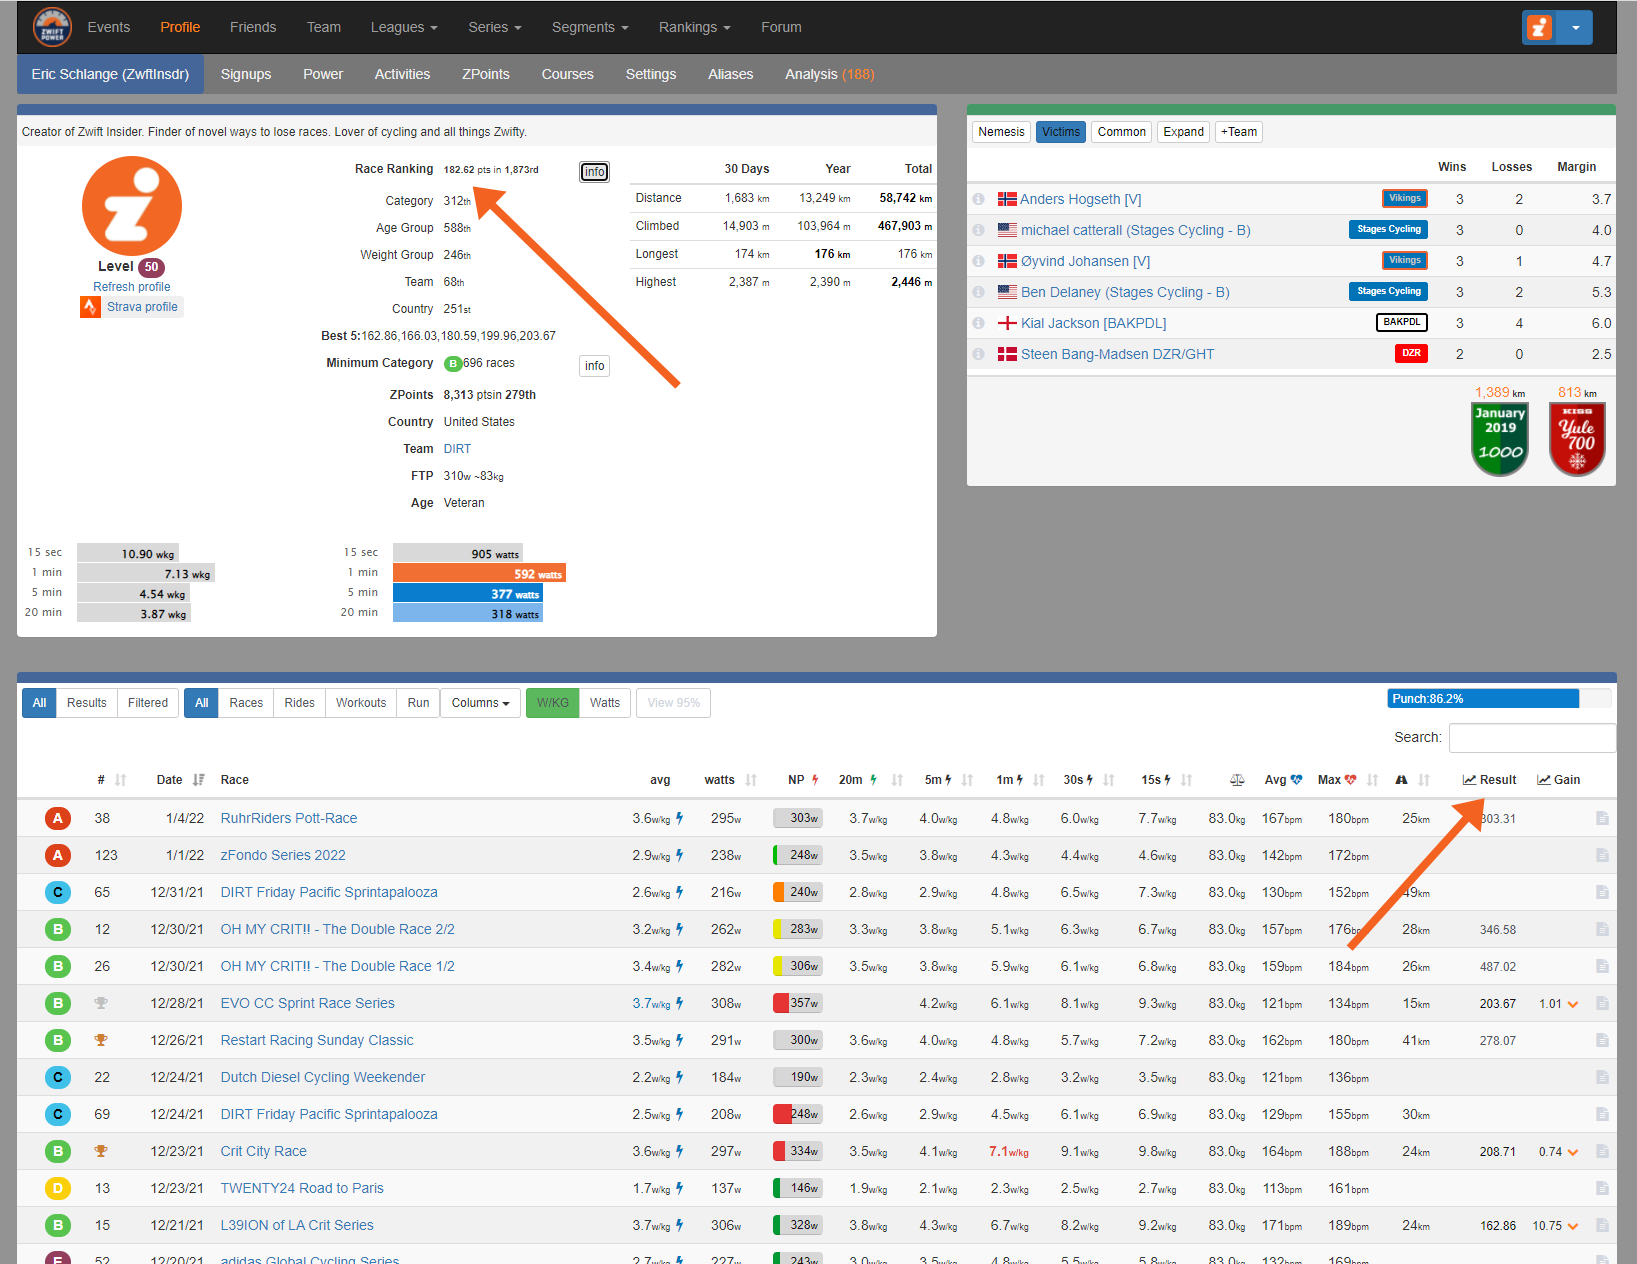
Task: Switch to the ZPoints tab
Action: pyautogui.click(x=486, y=74)
